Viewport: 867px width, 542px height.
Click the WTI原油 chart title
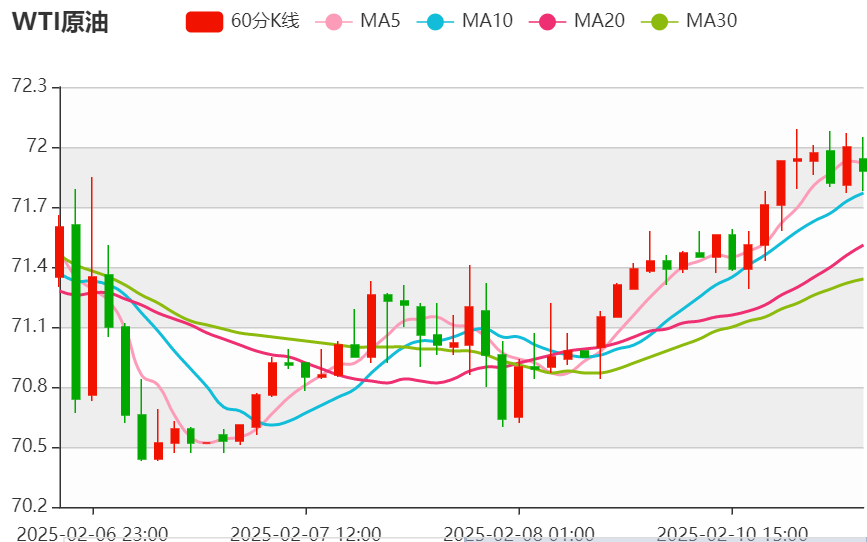(x=60, y=22)
